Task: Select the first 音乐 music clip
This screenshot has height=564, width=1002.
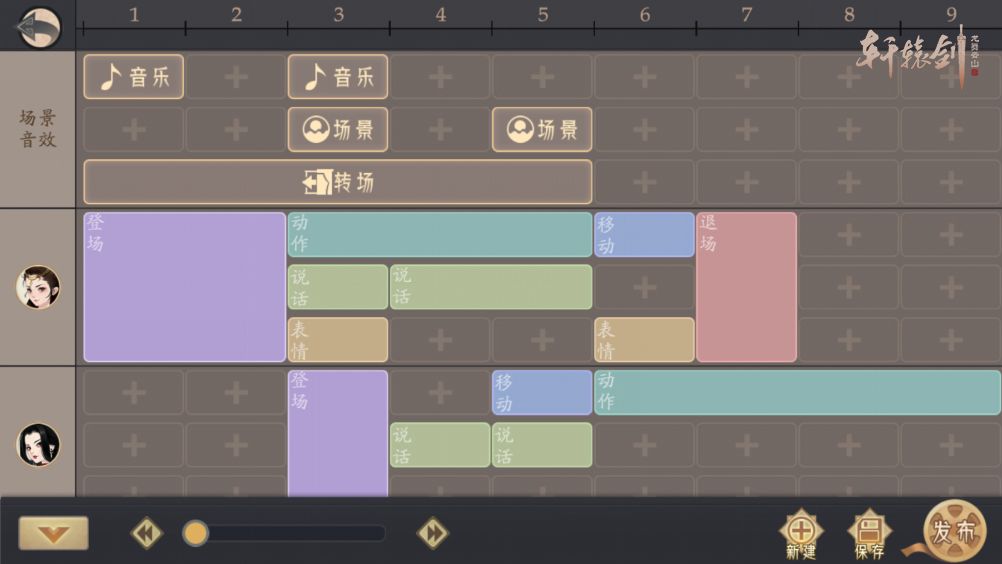Action: tap(134, 77)
